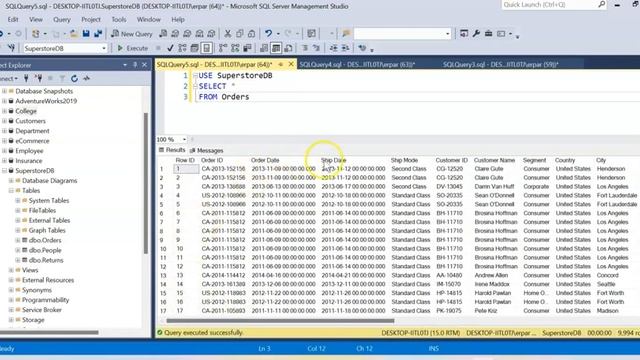Click the Execute button
This screenshot has height=360, width=640.
pyautogui.click(x=133, y=48)
